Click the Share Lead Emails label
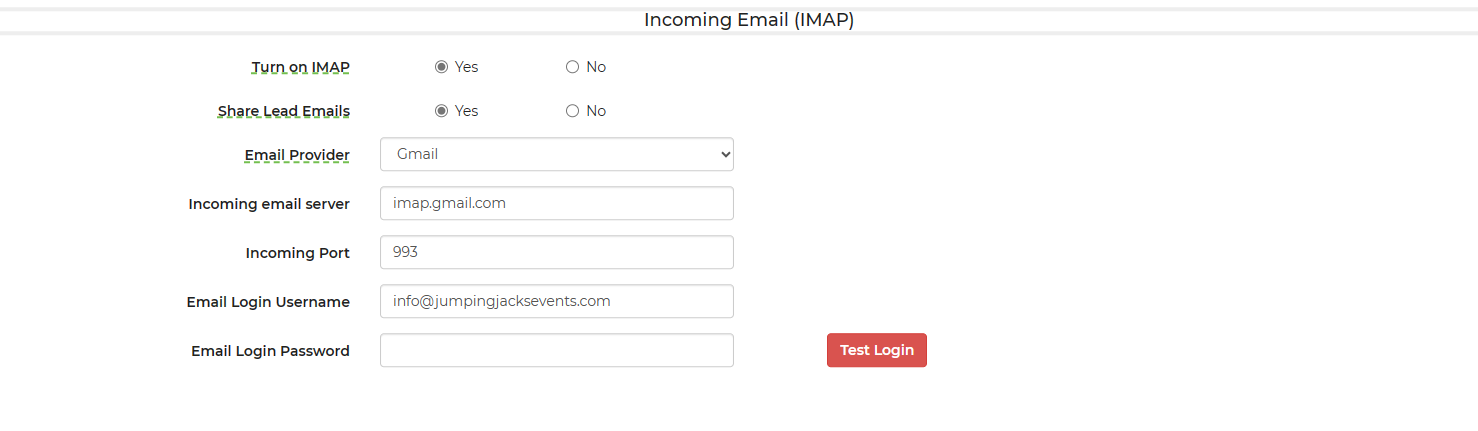Screen dimensions: 1478x431 coord(284,111)
